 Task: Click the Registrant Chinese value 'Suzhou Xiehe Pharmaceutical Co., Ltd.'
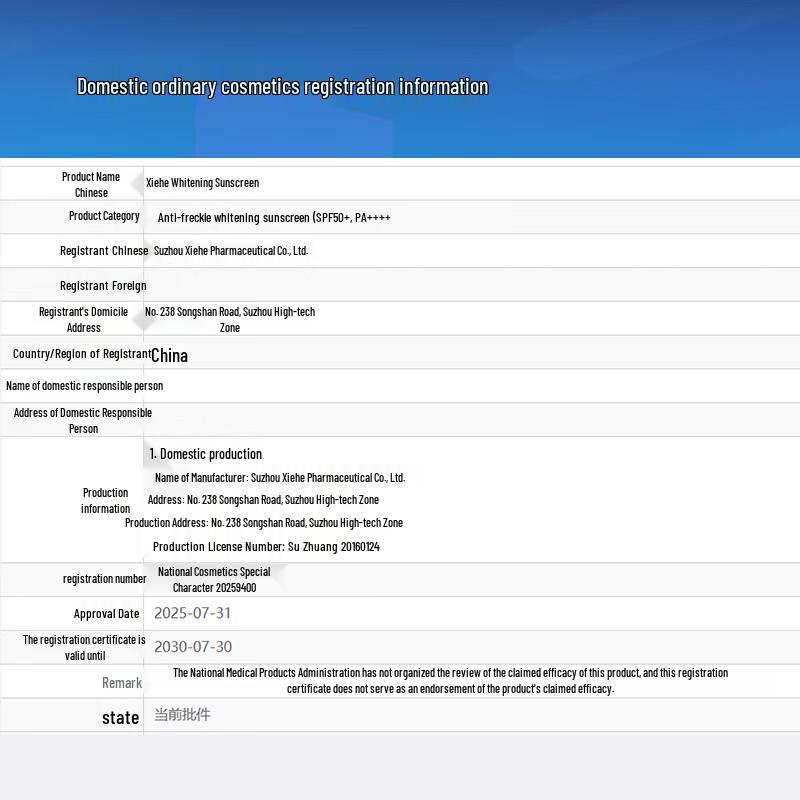[x=231, y=251]
